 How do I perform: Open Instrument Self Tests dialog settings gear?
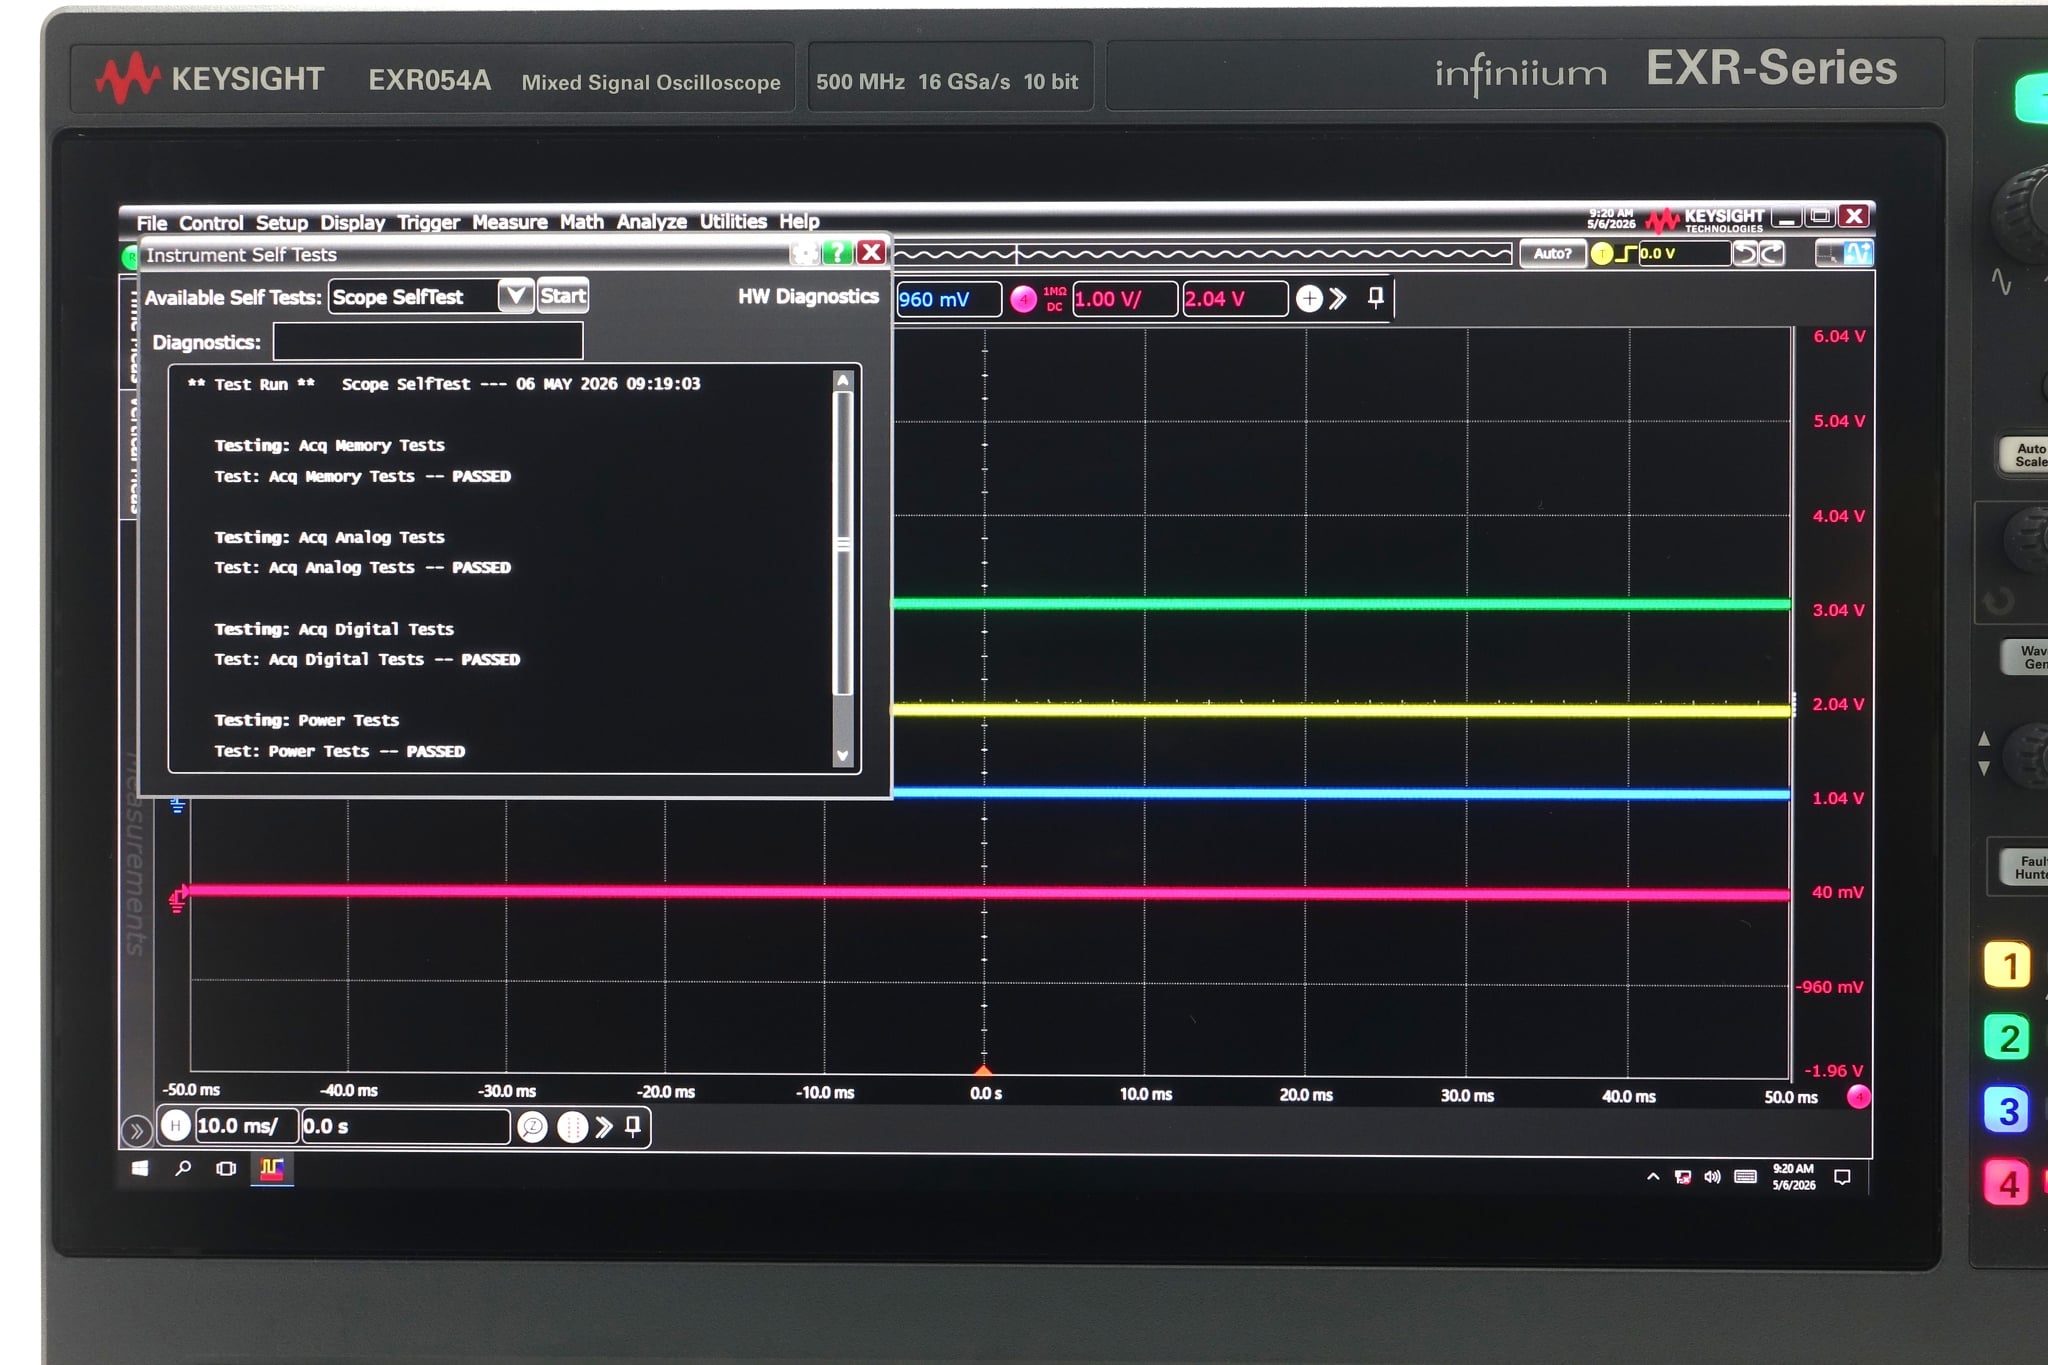(x=804, y=254)
